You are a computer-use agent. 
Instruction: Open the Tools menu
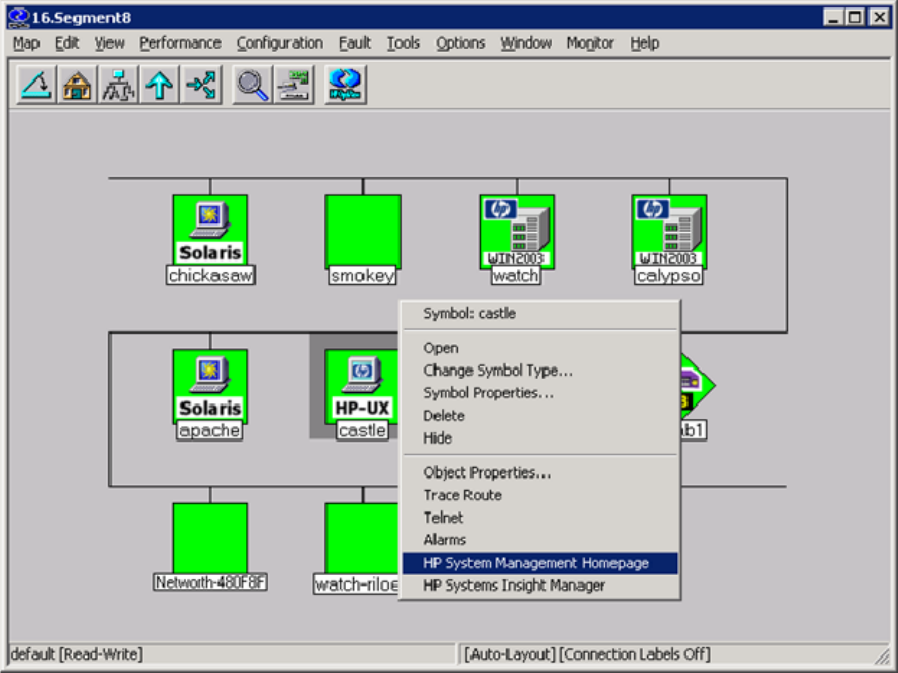pyautogui.click(x=403, y=43)
